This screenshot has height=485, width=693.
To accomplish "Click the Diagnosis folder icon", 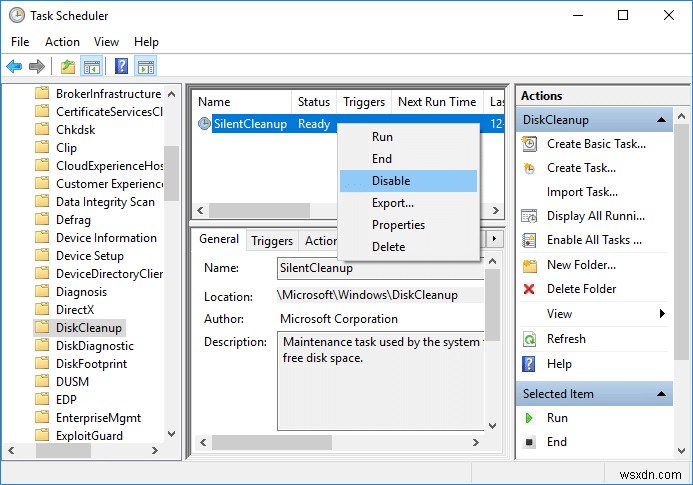I will click(x=42, y=291).
